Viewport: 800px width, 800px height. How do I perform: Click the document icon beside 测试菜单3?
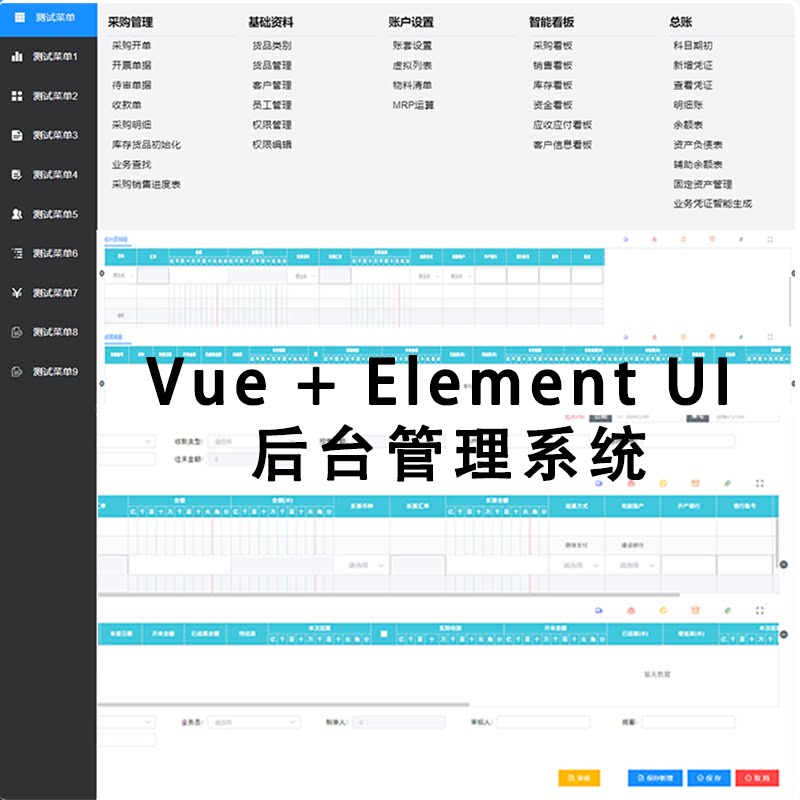pos(17,135)
